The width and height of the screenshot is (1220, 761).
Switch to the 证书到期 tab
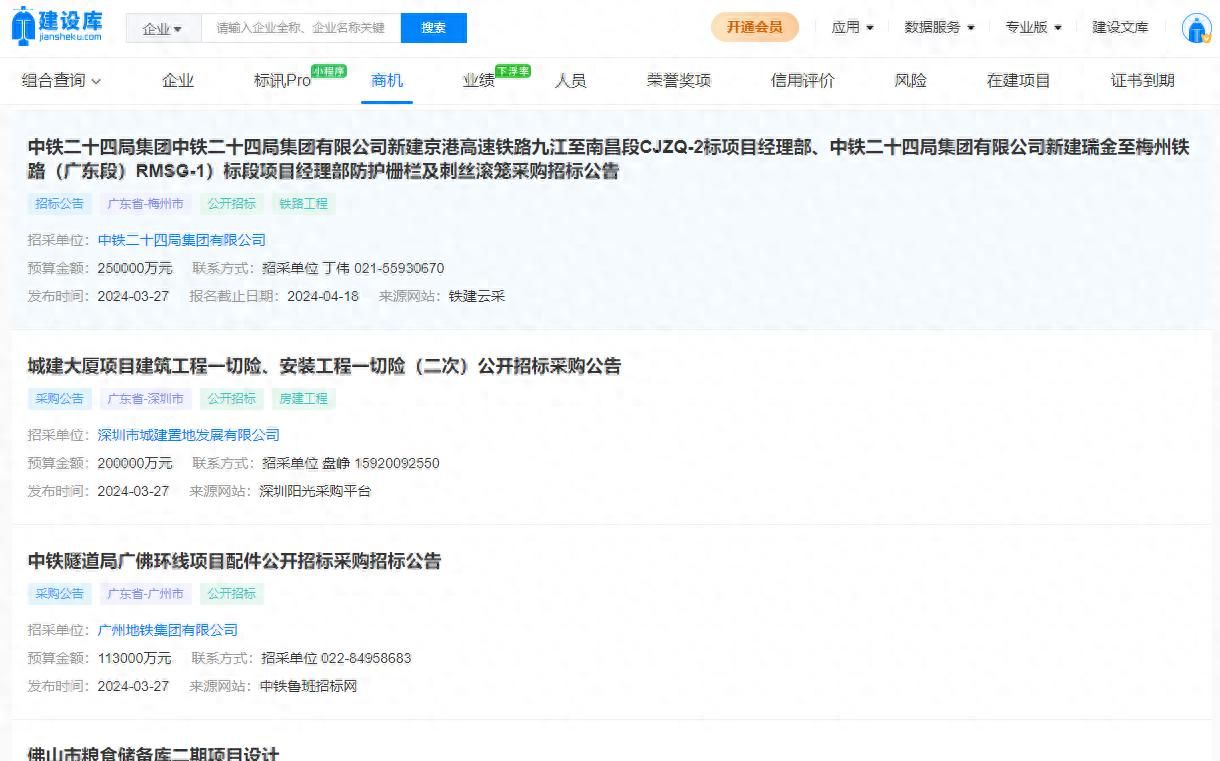(1143, 81)
